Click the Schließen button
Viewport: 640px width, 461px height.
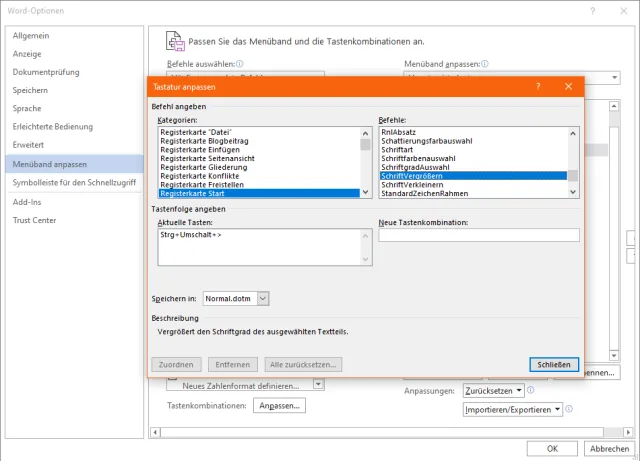tap(554, 365)
